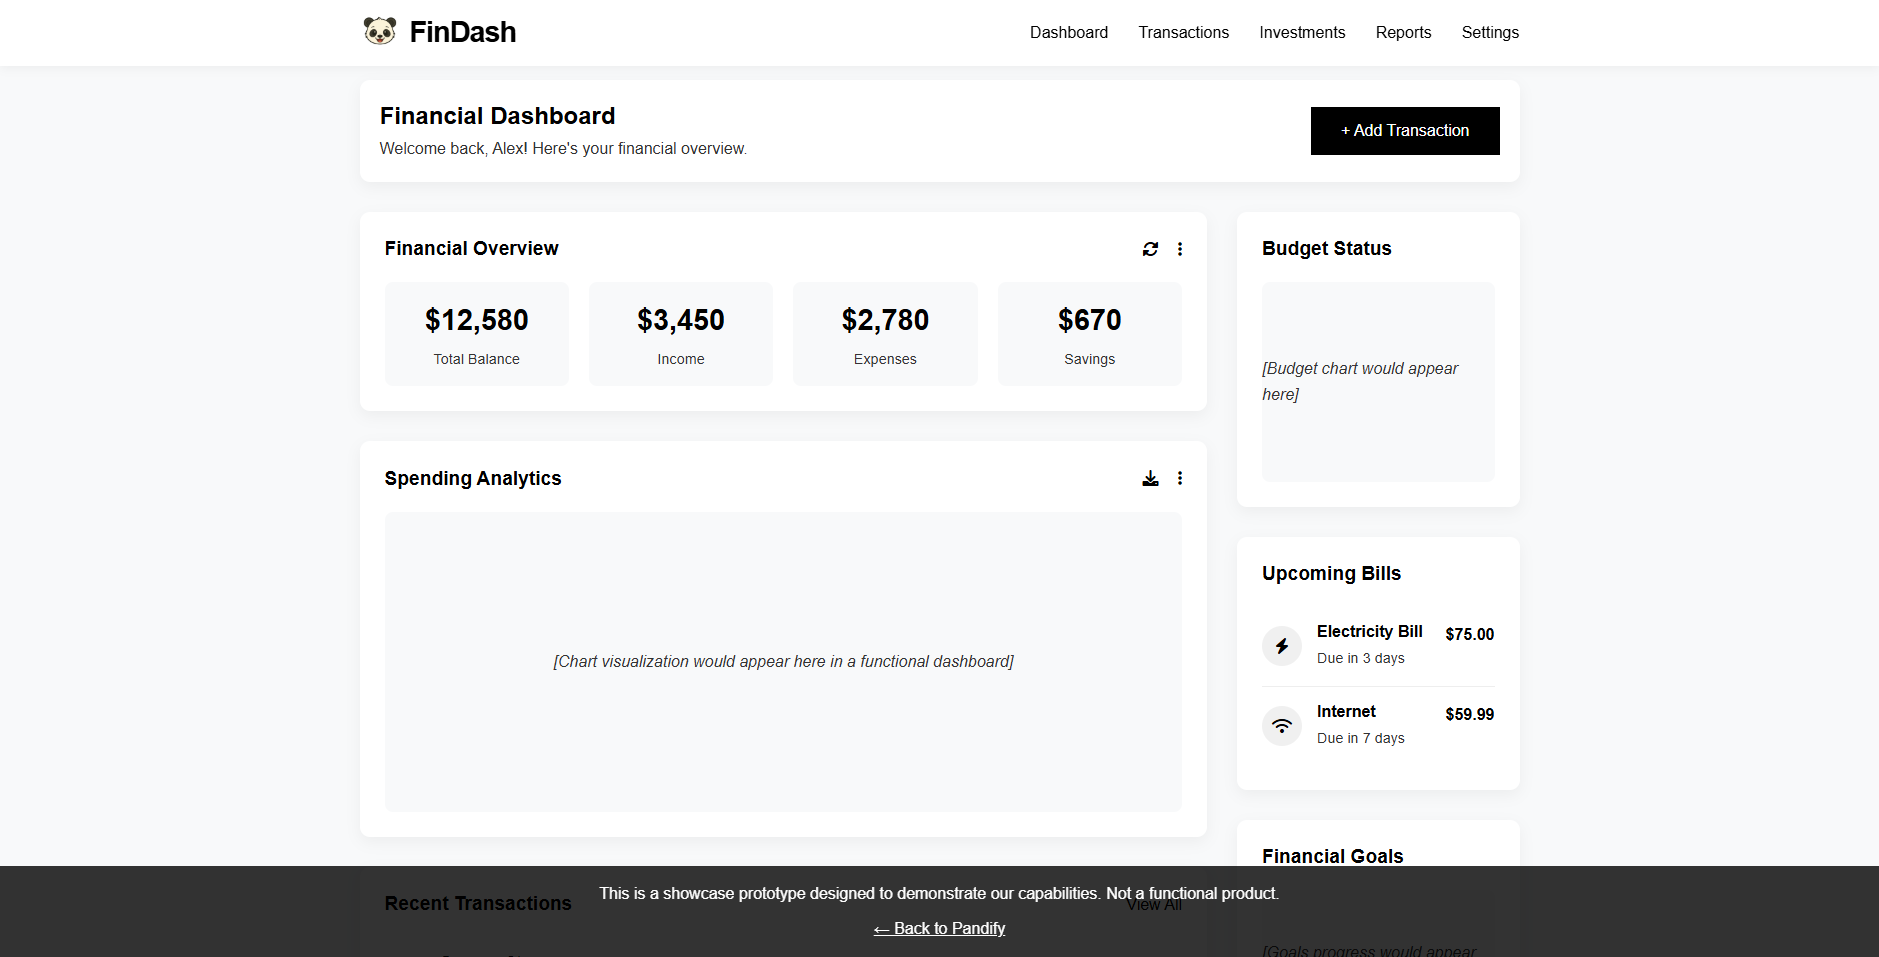Viewport: 1879px width, 957px height.
Task: Click the FinDash panda logo
Action: pyautogui.click(x=381, y=31)
